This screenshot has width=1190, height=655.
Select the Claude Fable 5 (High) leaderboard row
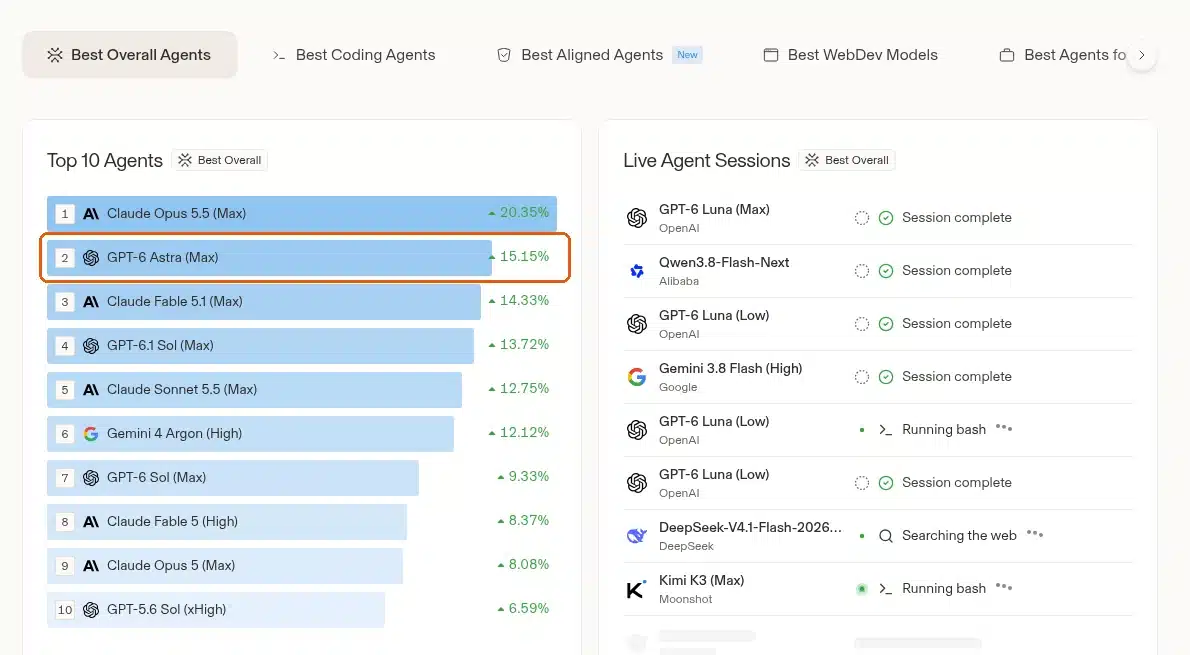coord(302,522)
